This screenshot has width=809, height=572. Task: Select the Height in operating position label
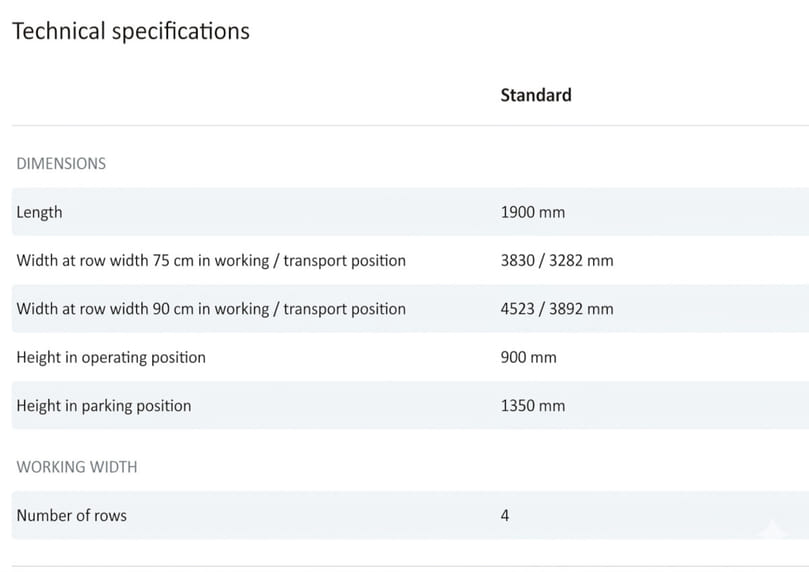(111, 358)
